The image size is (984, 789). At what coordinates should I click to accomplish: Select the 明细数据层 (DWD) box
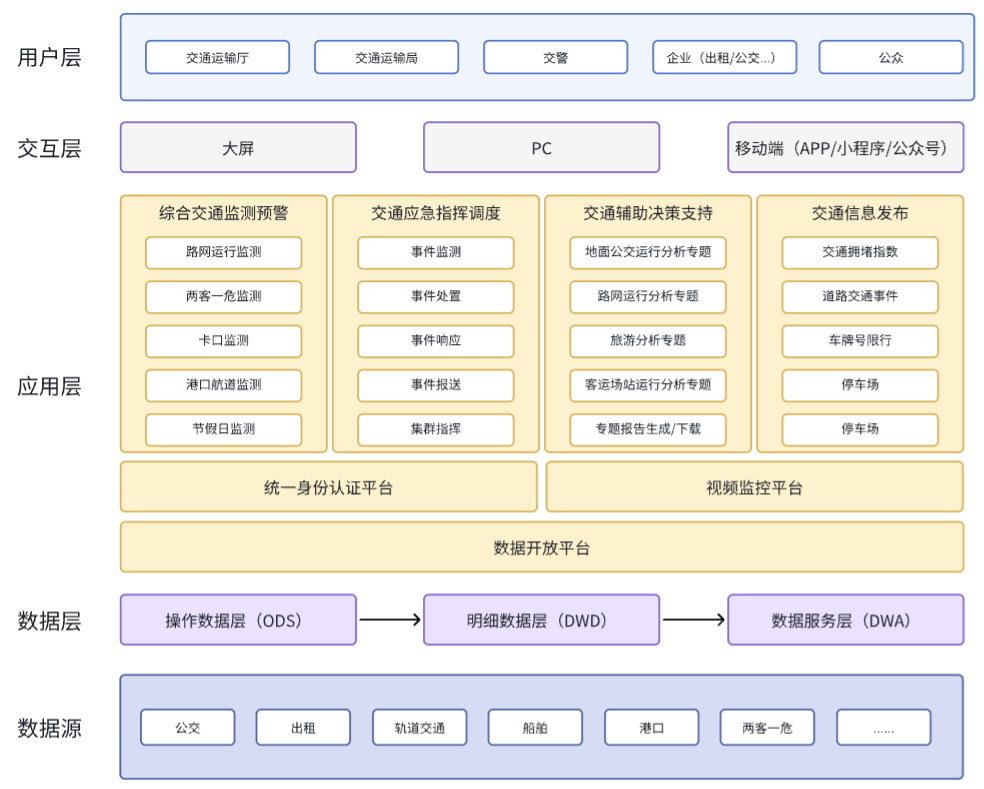point(541,620)
